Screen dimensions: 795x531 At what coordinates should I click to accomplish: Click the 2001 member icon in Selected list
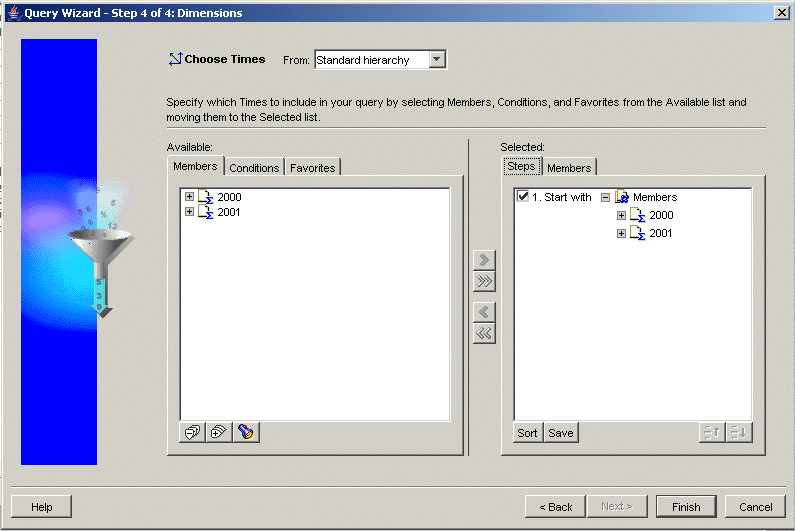click(637, 233)
